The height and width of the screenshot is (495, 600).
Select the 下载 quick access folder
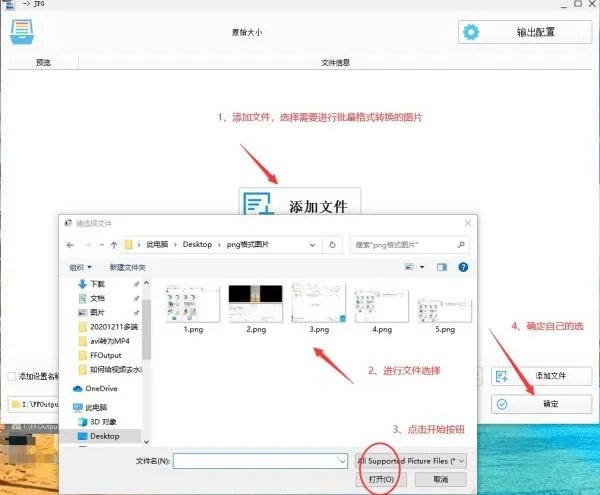tap(97, 284)
